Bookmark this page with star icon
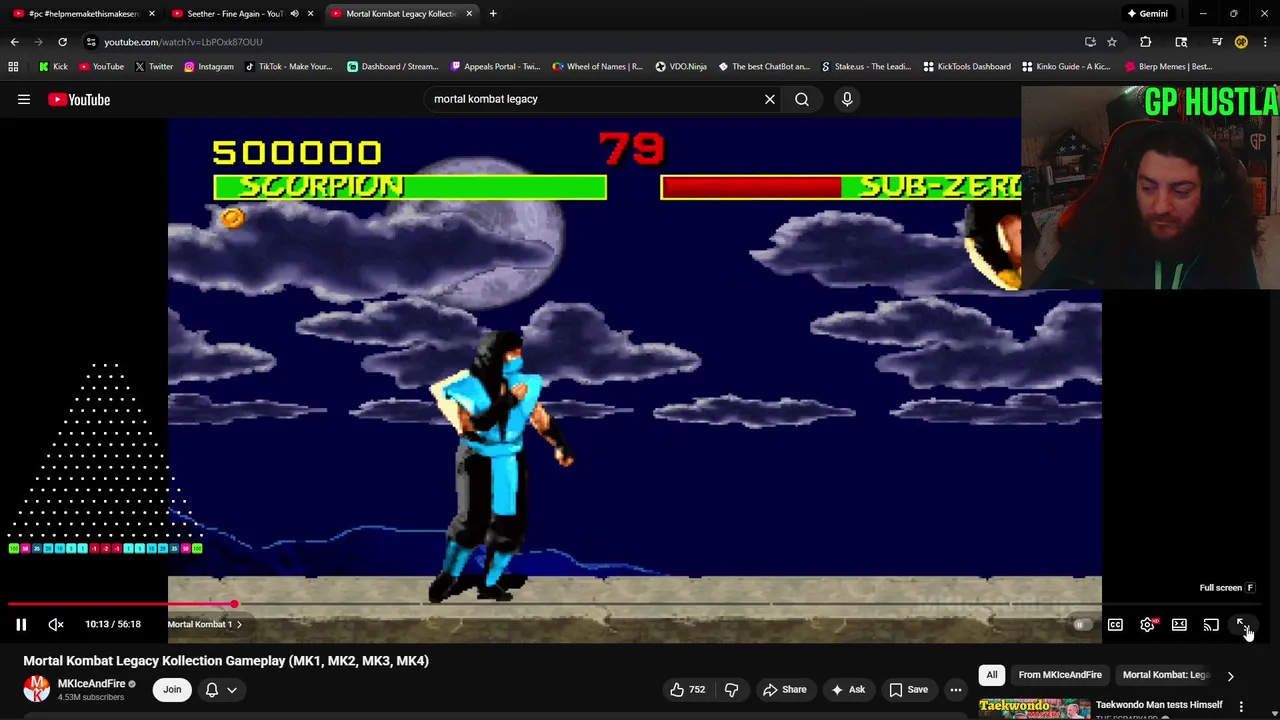The width and height of the screenshot is (1280, 720). [1111, 42]
